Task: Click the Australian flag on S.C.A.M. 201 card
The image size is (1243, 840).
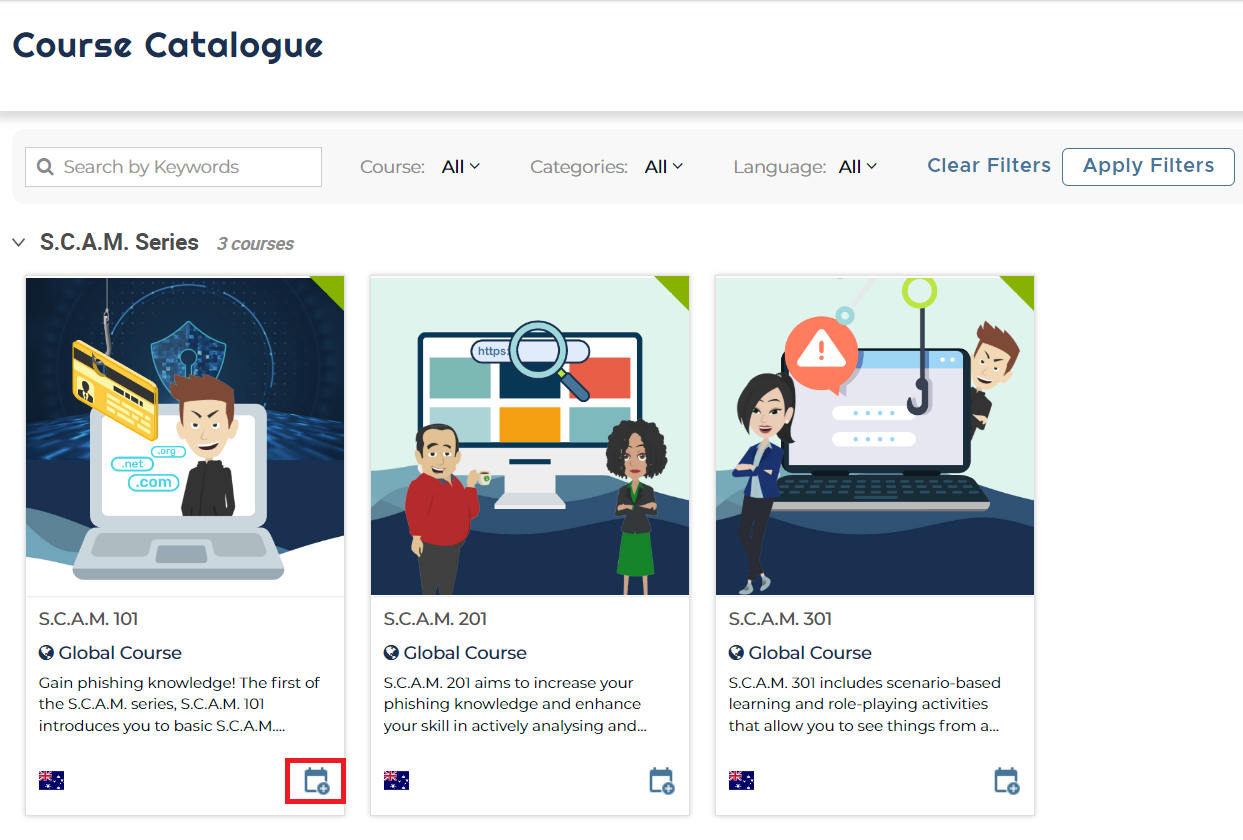Action: point(396,780)
